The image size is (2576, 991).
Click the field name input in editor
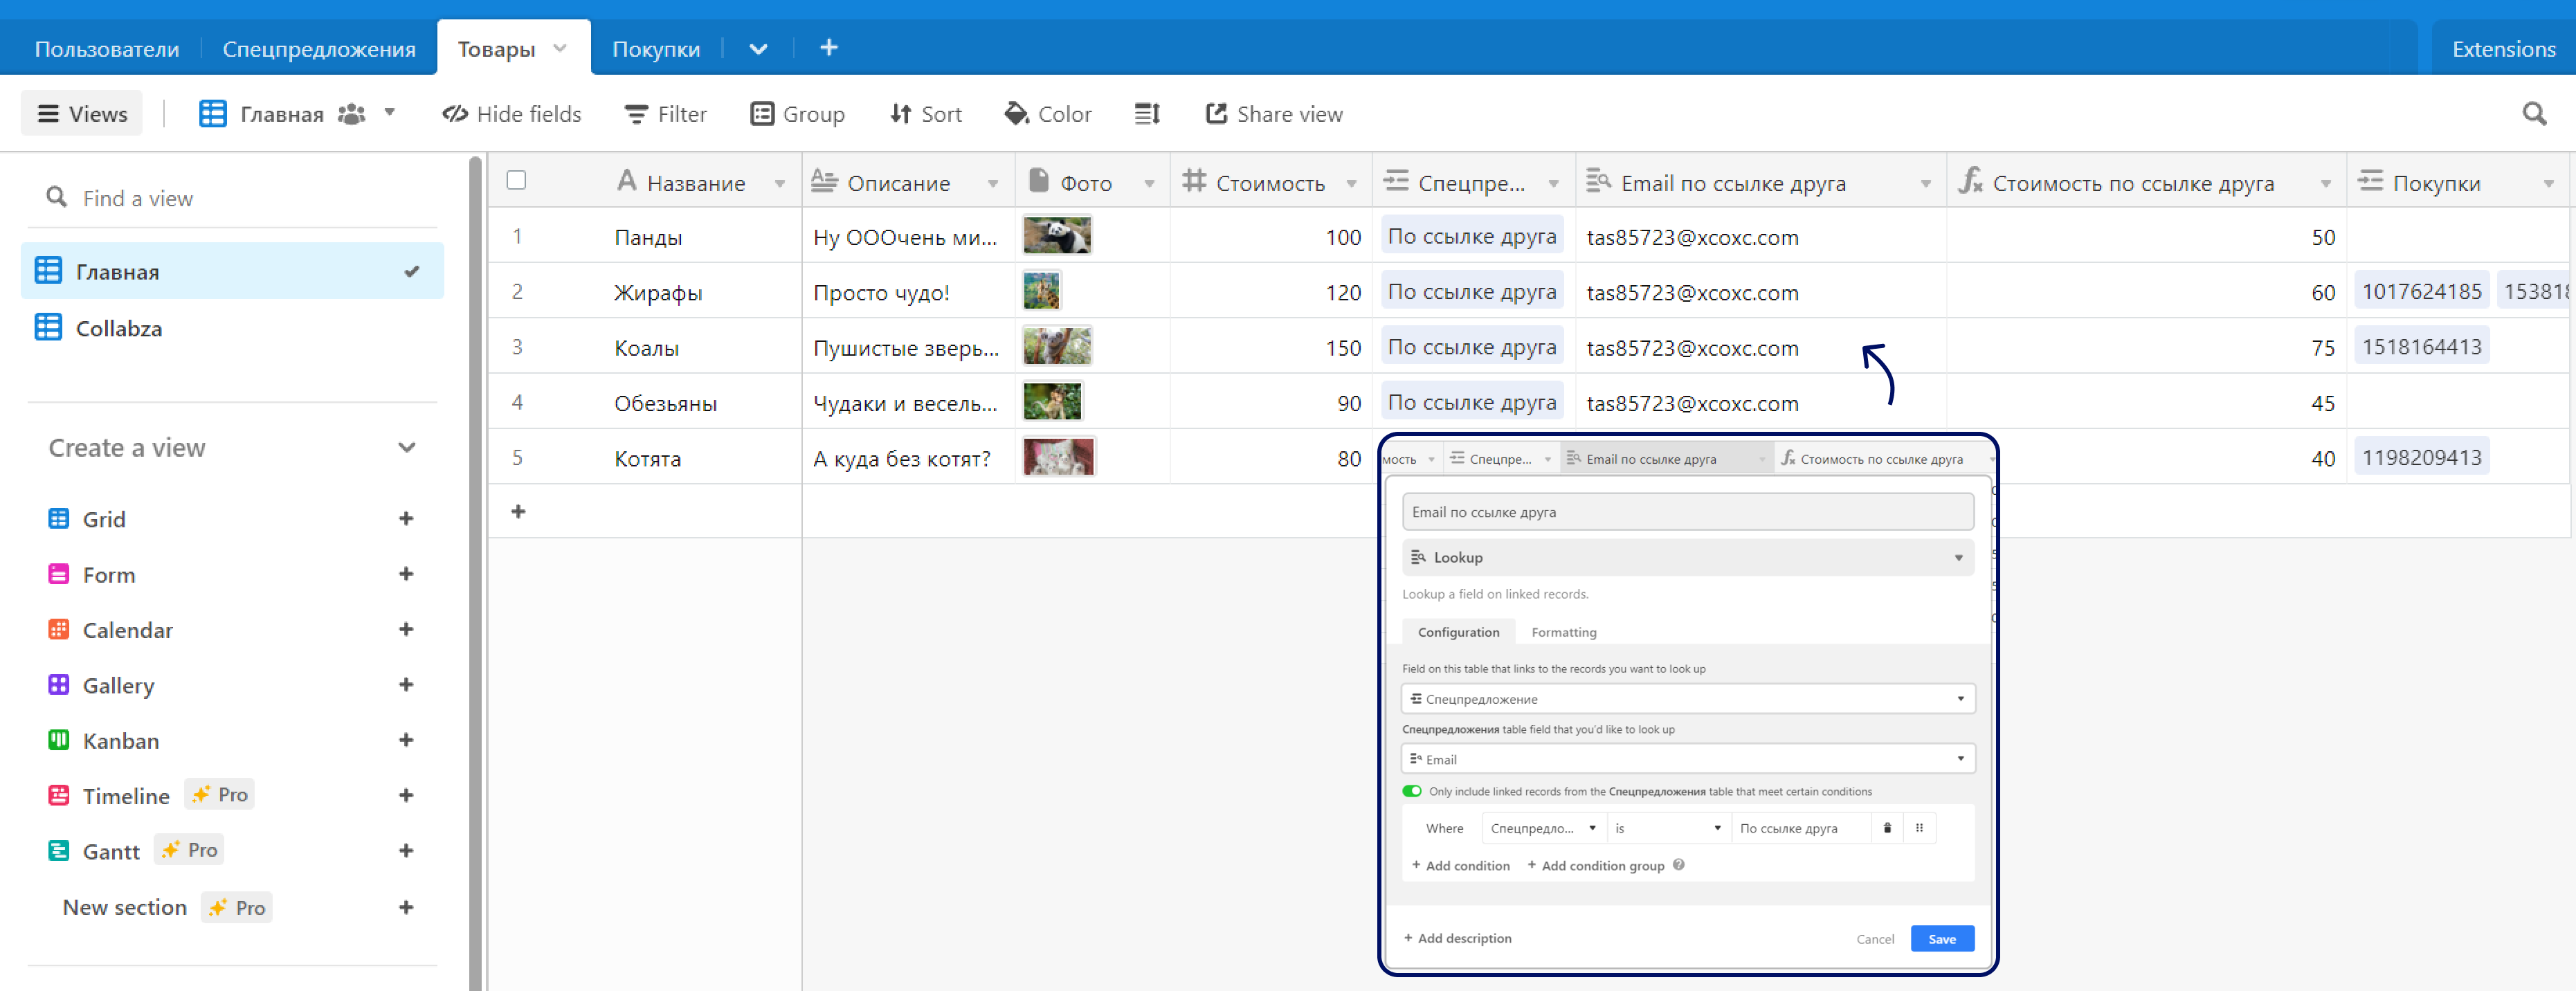tap(1688, 511)
